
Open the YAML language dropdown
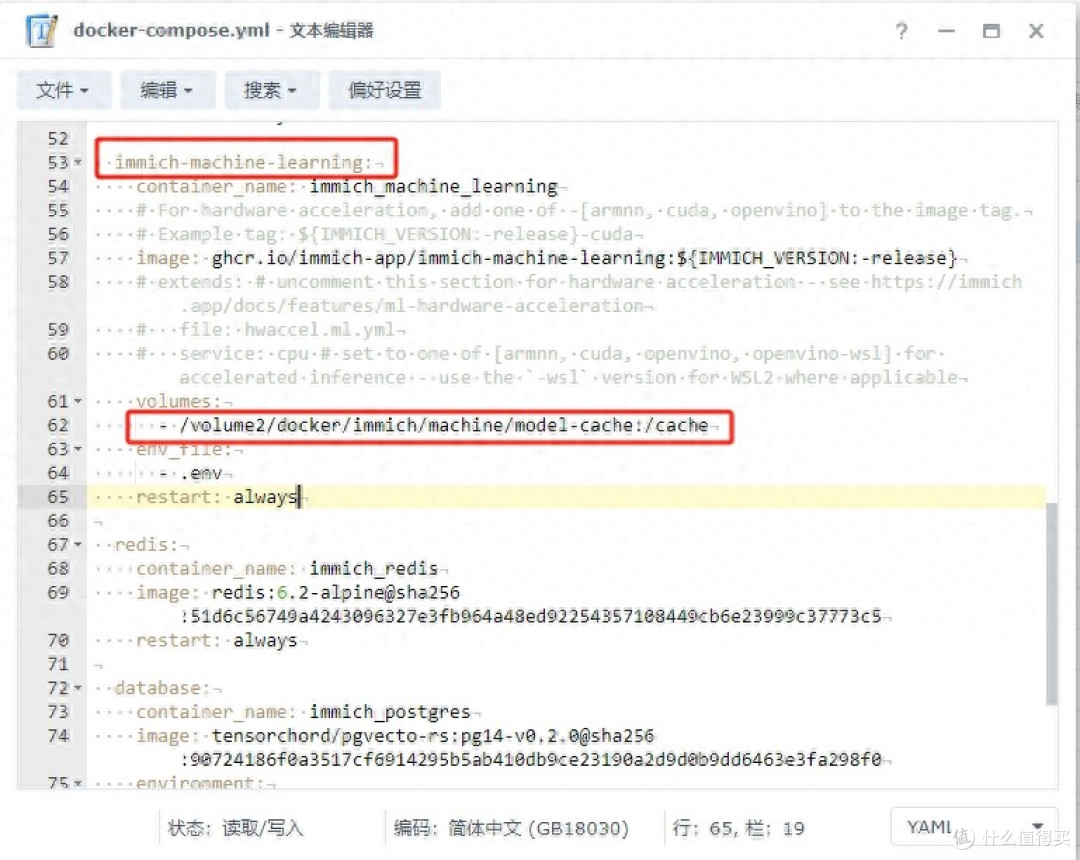coord(974,826)
